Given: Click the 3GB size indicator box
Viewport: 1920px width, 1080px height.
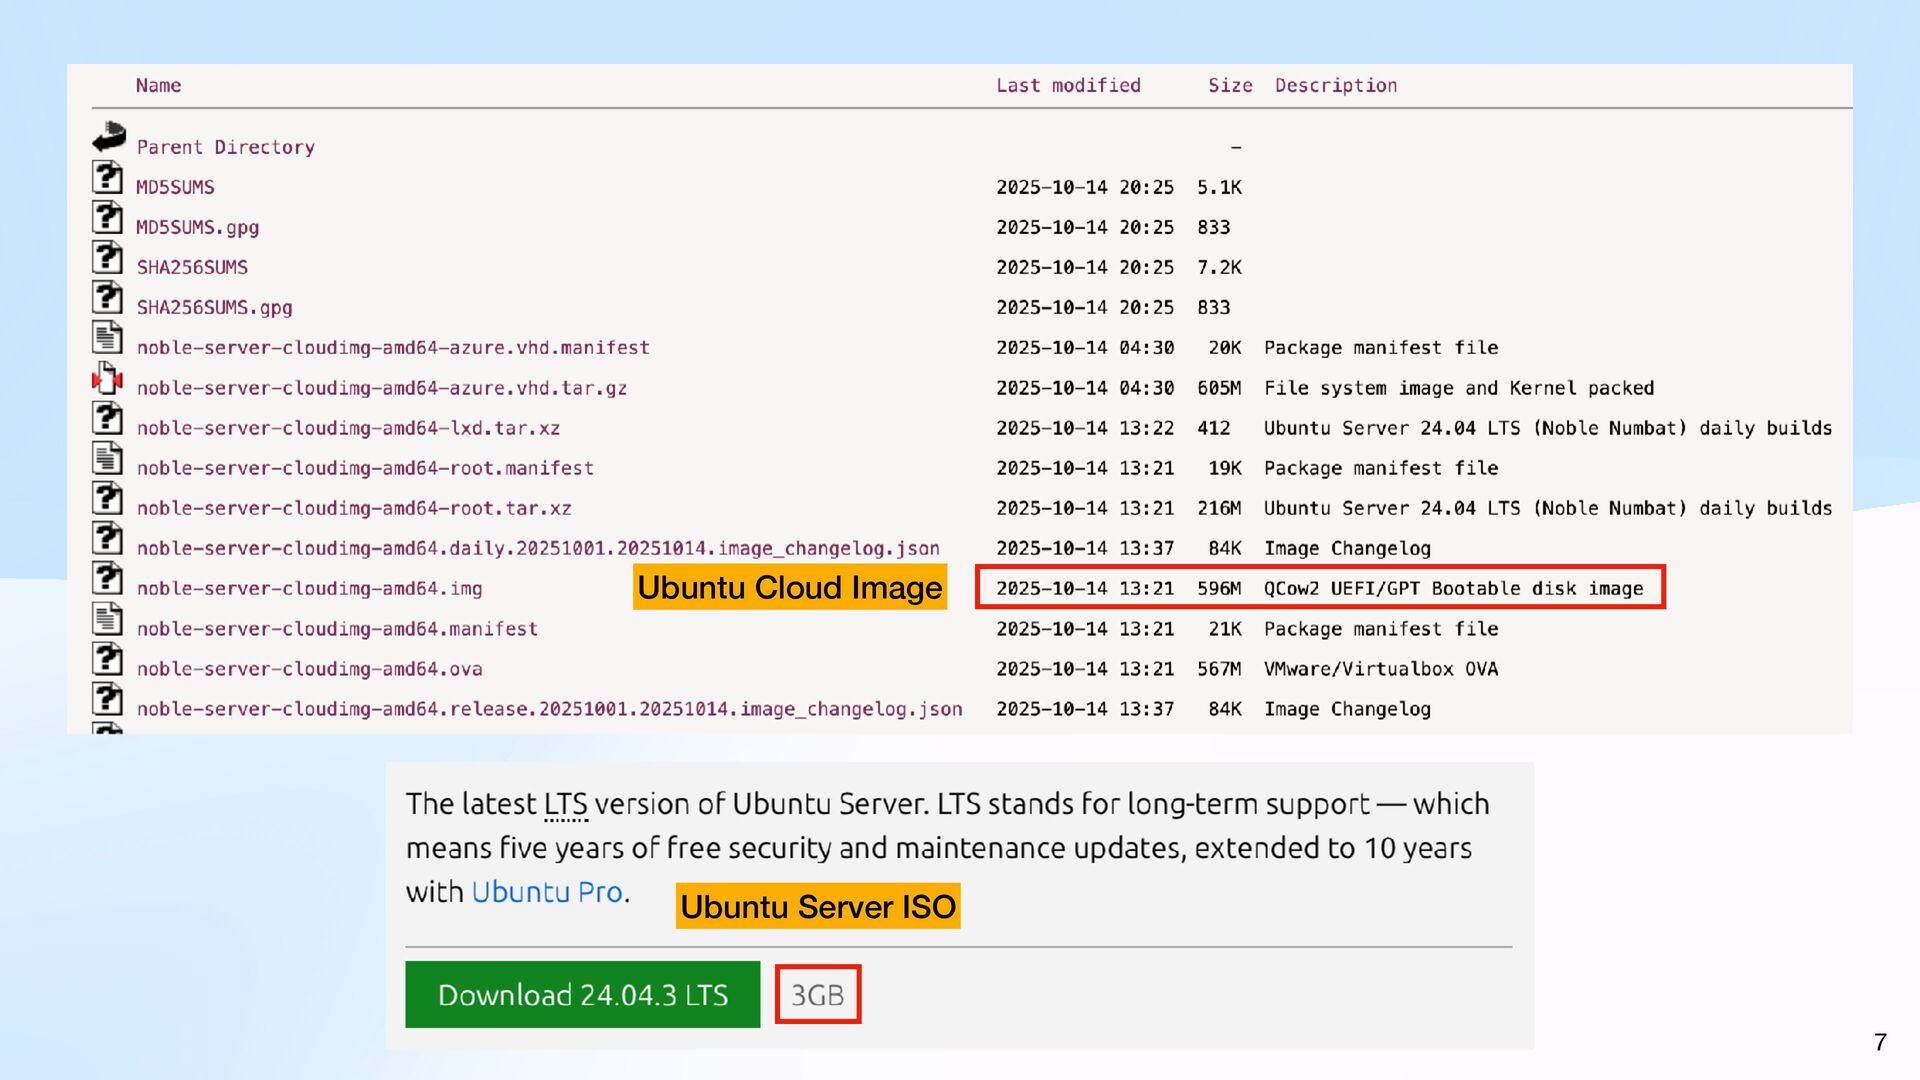Looking at the screenshot, I should (817, 995).
